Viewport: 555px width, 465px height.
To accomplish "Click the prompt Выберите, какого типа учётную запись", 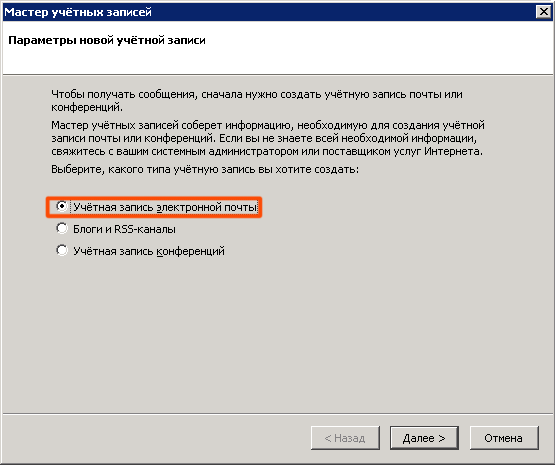I will [205, 170].
